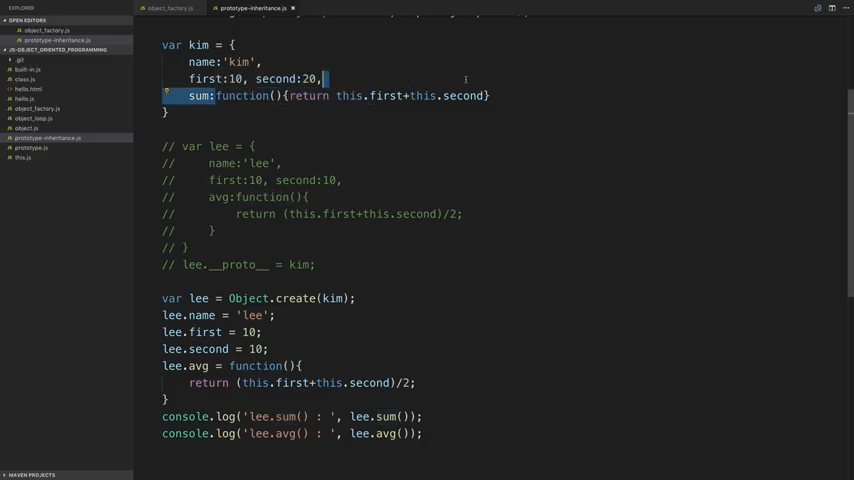The height and width of the screenshot is (480, 854).
Task: Expand the Maven Projects panel
Action: click(x=5, y=475)
